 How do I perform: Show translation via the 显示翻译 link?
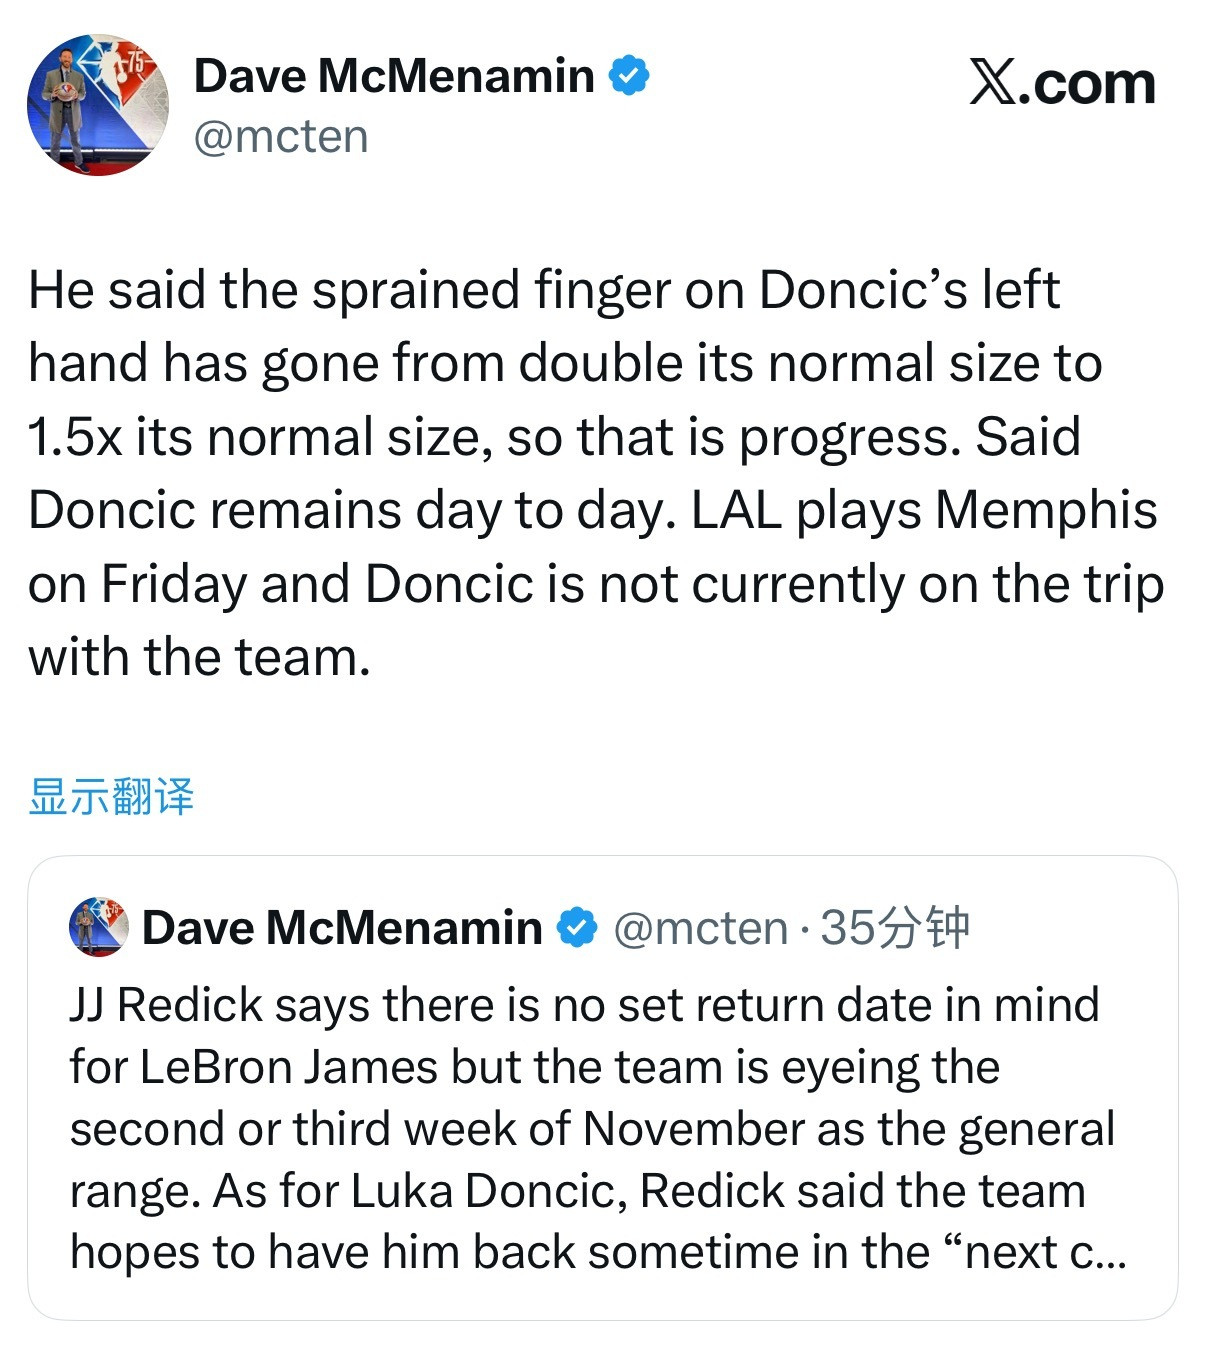pos(111,797)
